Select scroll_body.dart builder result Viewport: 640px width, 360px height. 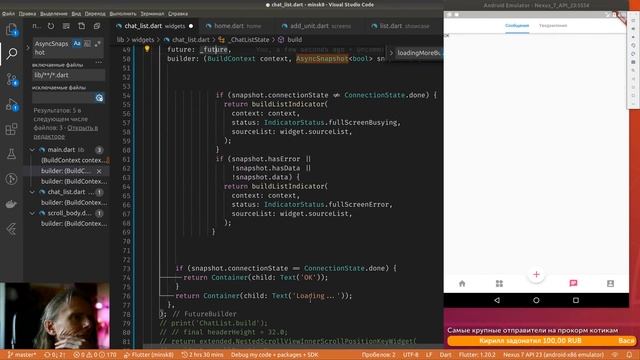[73, 224]
